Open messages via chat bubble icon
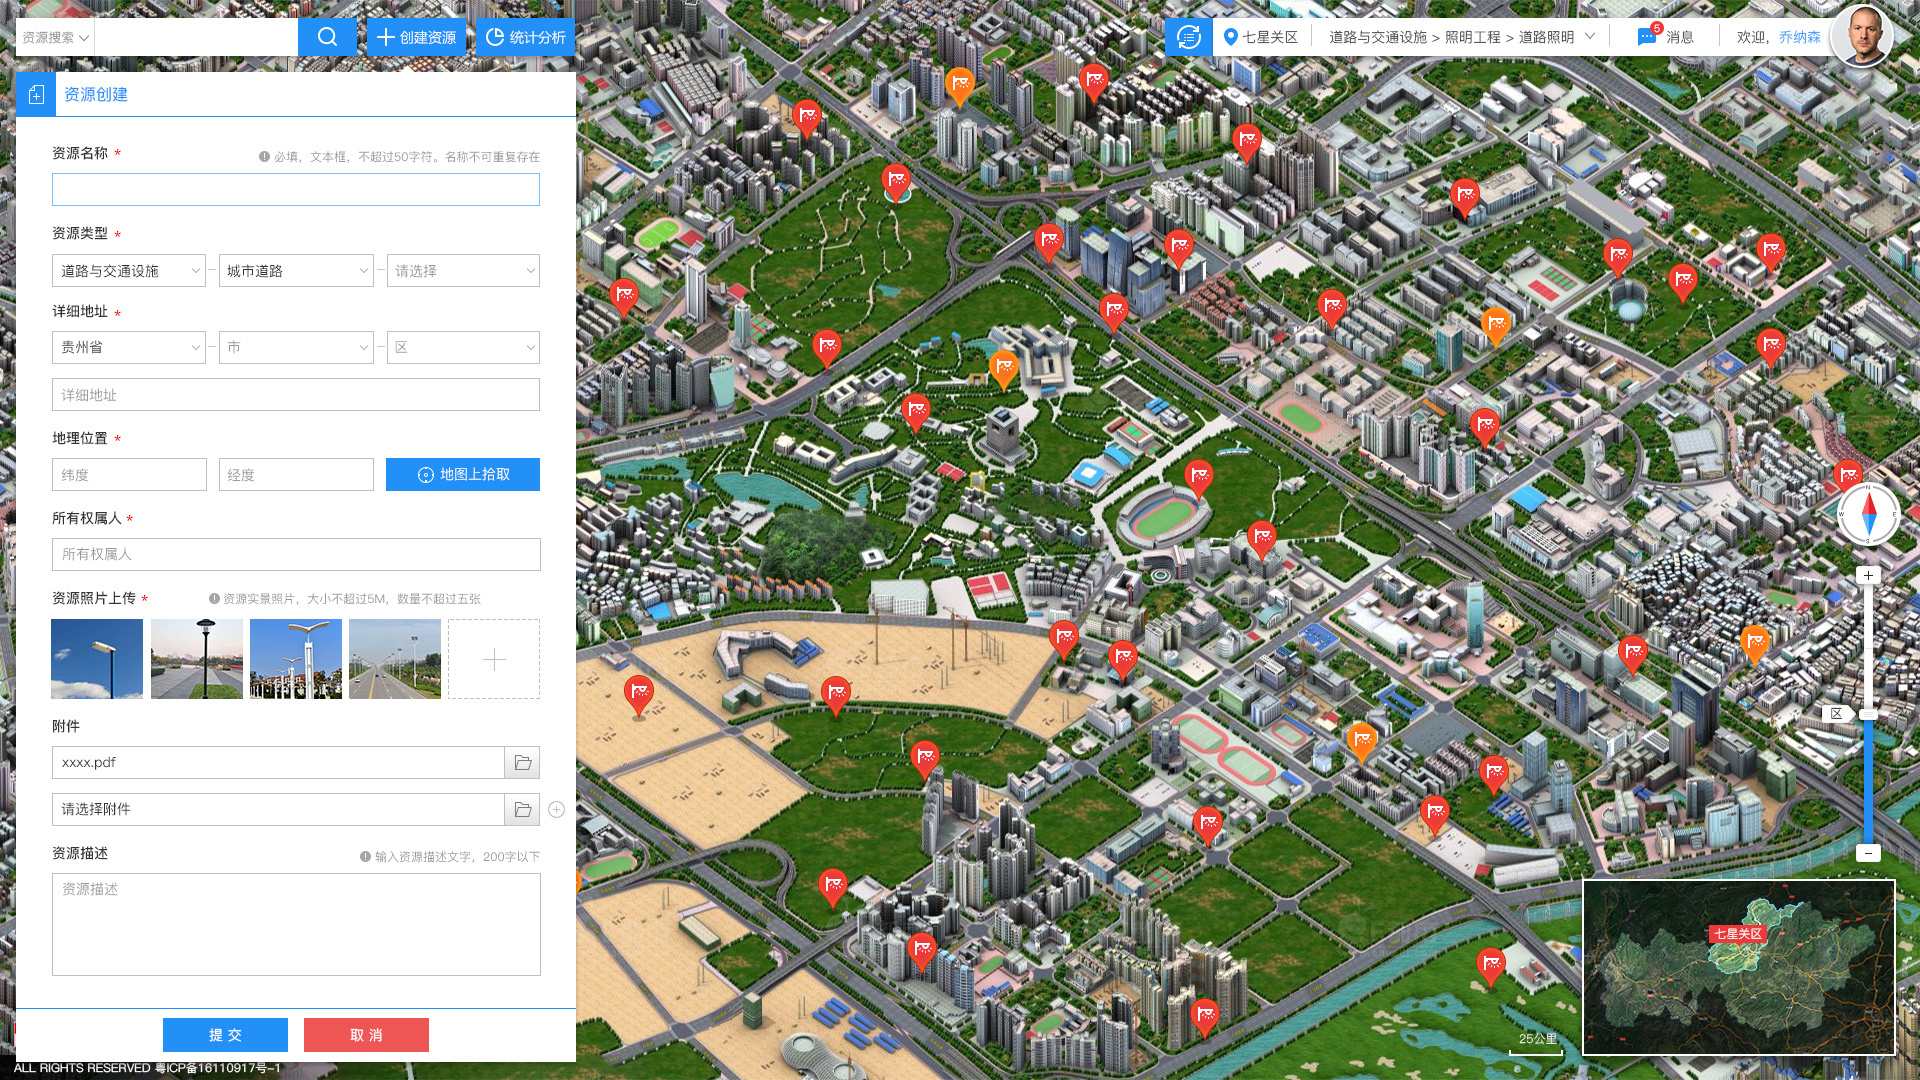The width and height of the screenshot is (1920, 1080). (x=1646, y=37)
